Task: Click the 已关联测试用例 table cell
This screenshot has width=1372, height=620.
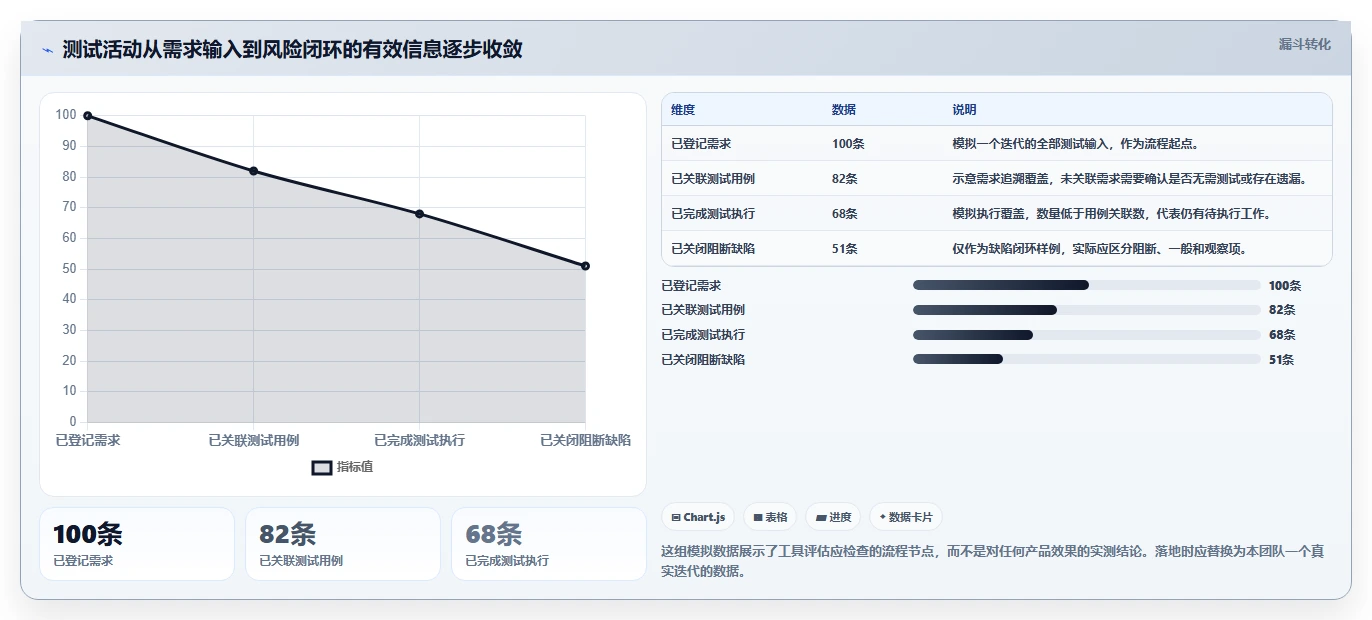Action: tap(713, 179)
